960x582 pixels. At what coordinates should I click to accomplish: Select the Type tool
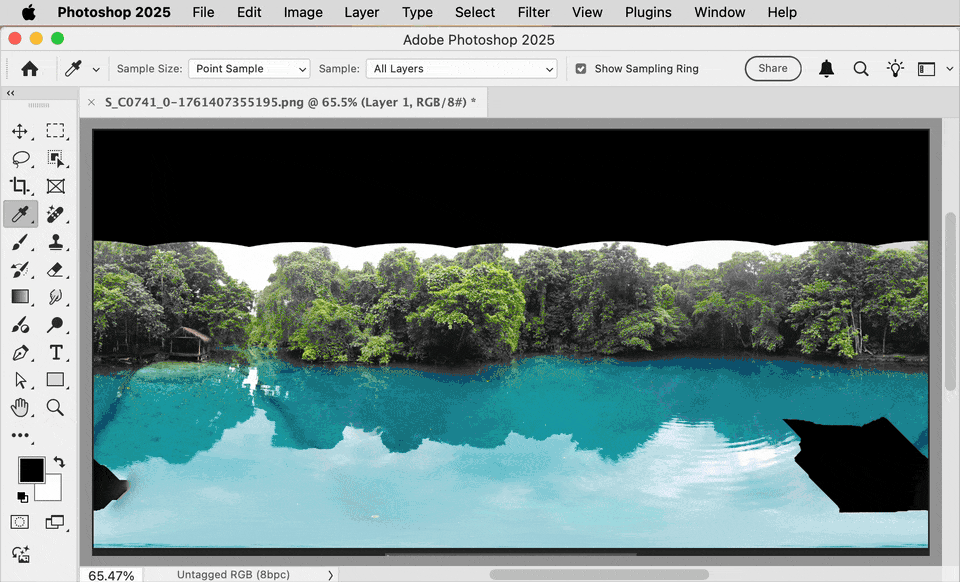click(55, 352)
